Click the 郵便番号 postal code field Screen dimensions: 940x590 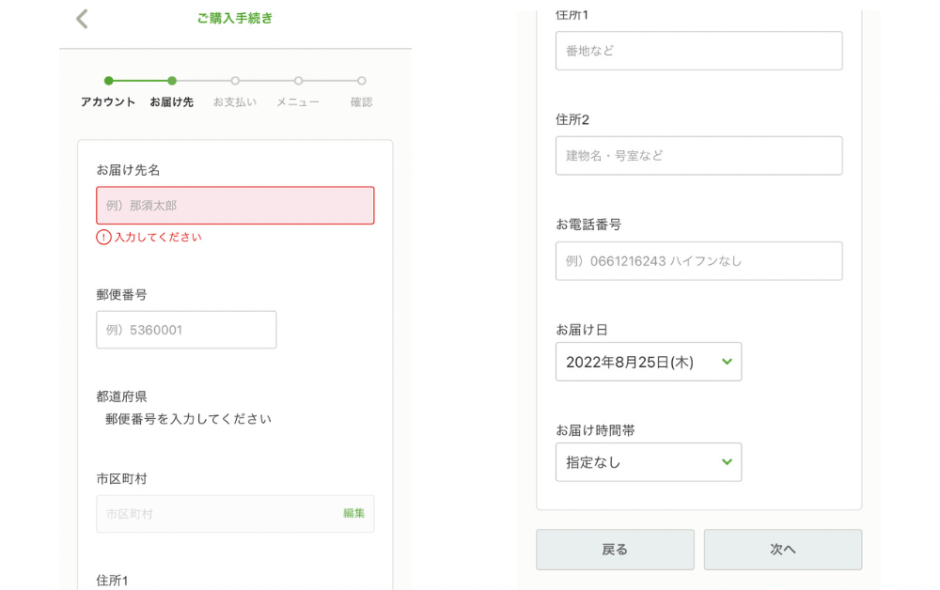coord(186,329)
